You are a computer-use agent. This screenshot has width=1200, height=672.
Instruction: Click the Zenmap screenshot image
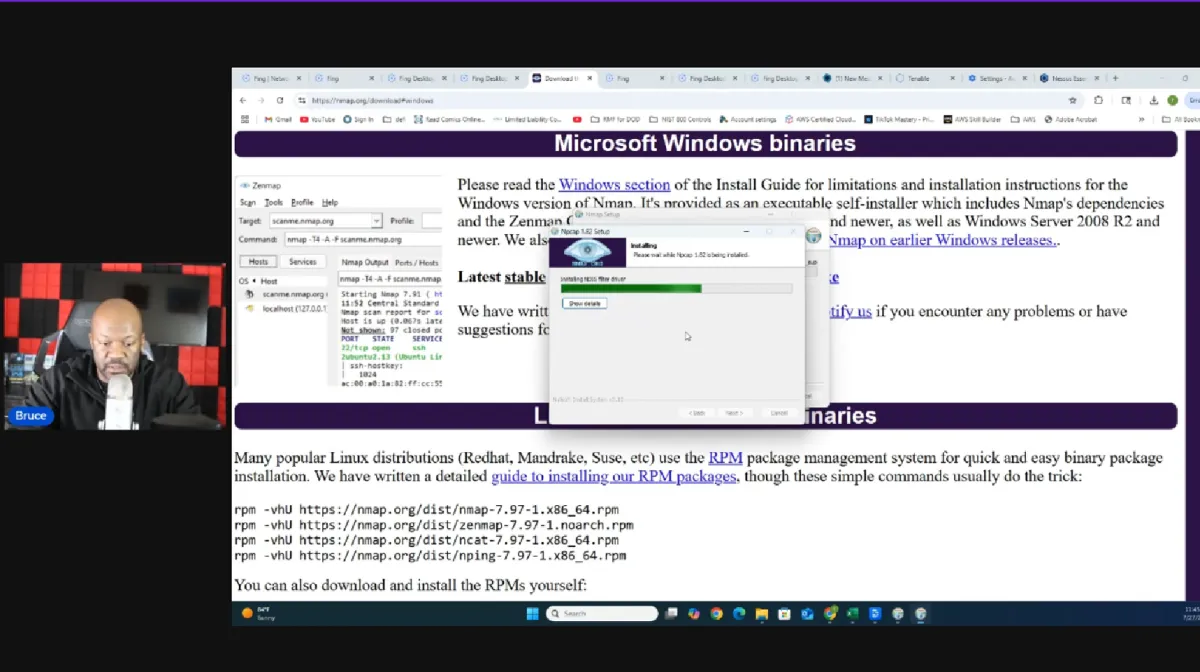(x=338, y=283)
